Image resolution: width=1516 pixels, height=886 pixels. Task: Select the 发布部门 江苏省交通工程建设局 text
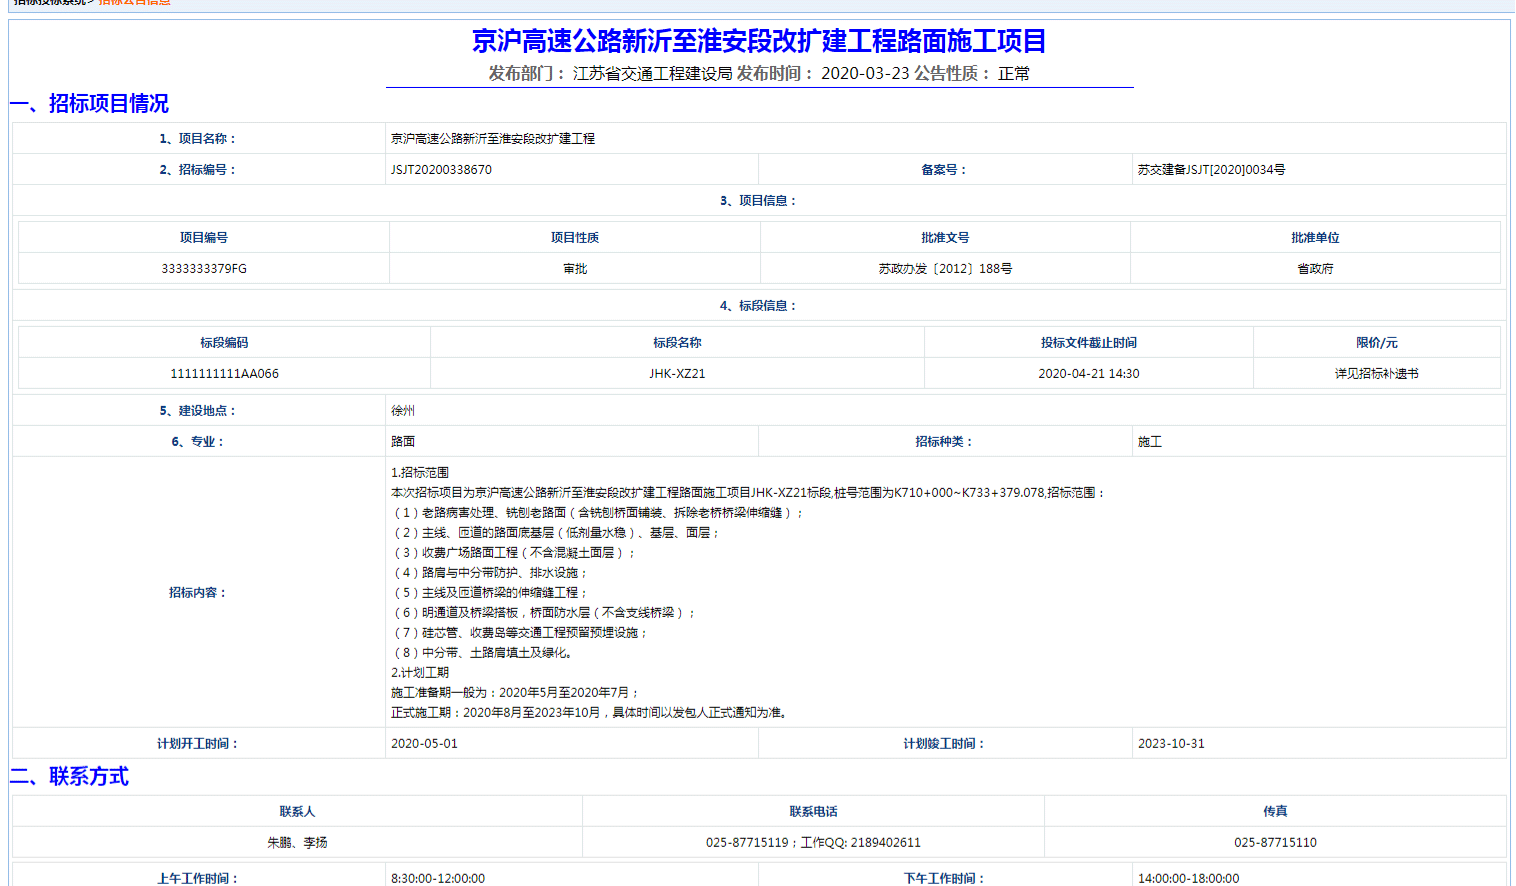pyautogui.click(x=610, y=73)
